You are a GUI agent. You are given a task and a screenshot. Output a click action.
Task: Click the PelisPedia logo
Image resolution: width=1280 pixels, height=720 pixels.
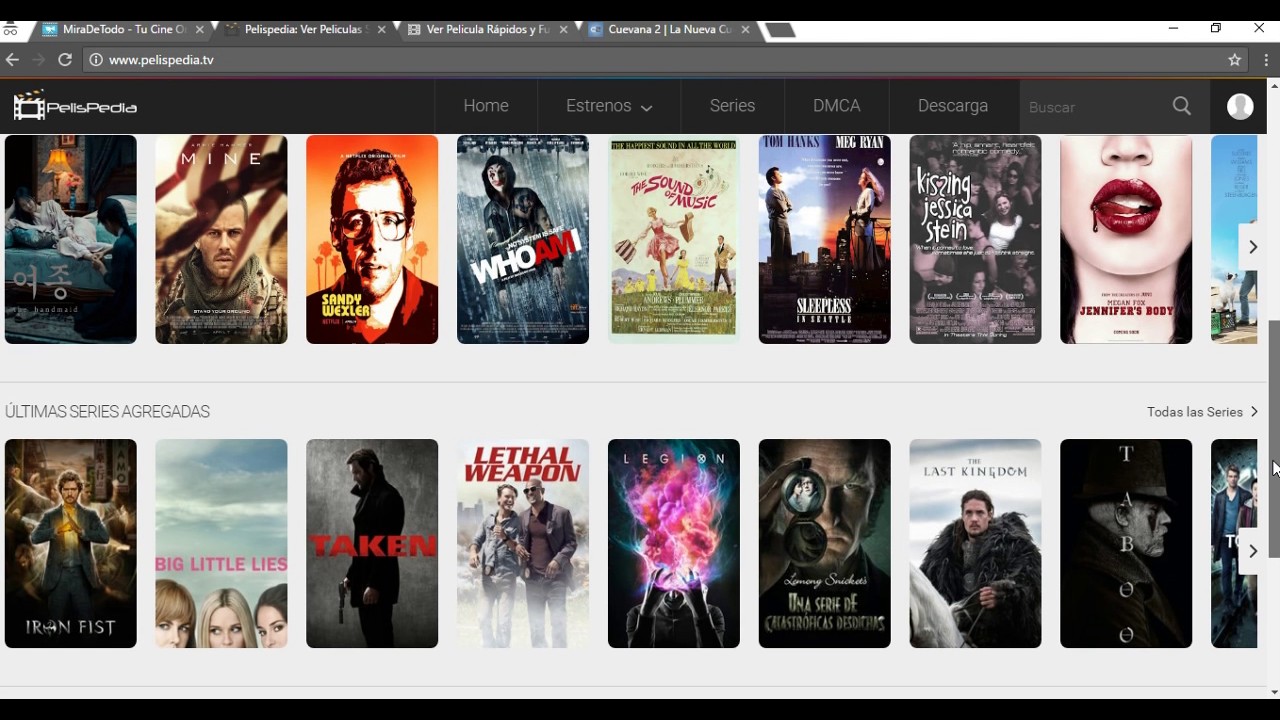click(x=75, y=105)
